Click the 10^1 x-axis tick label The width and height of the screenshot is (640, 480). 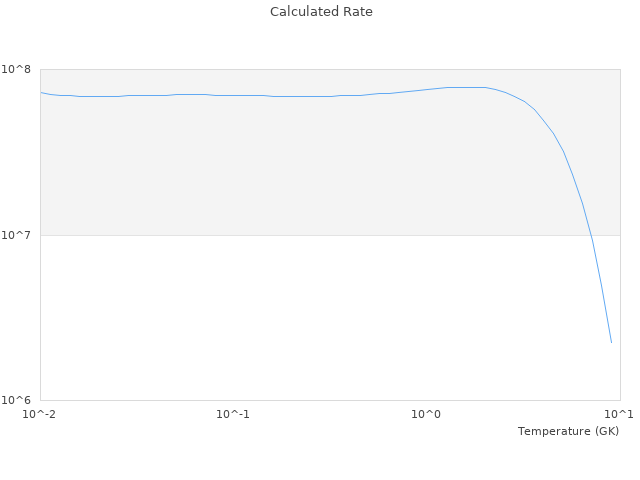[x=620, y=414]
